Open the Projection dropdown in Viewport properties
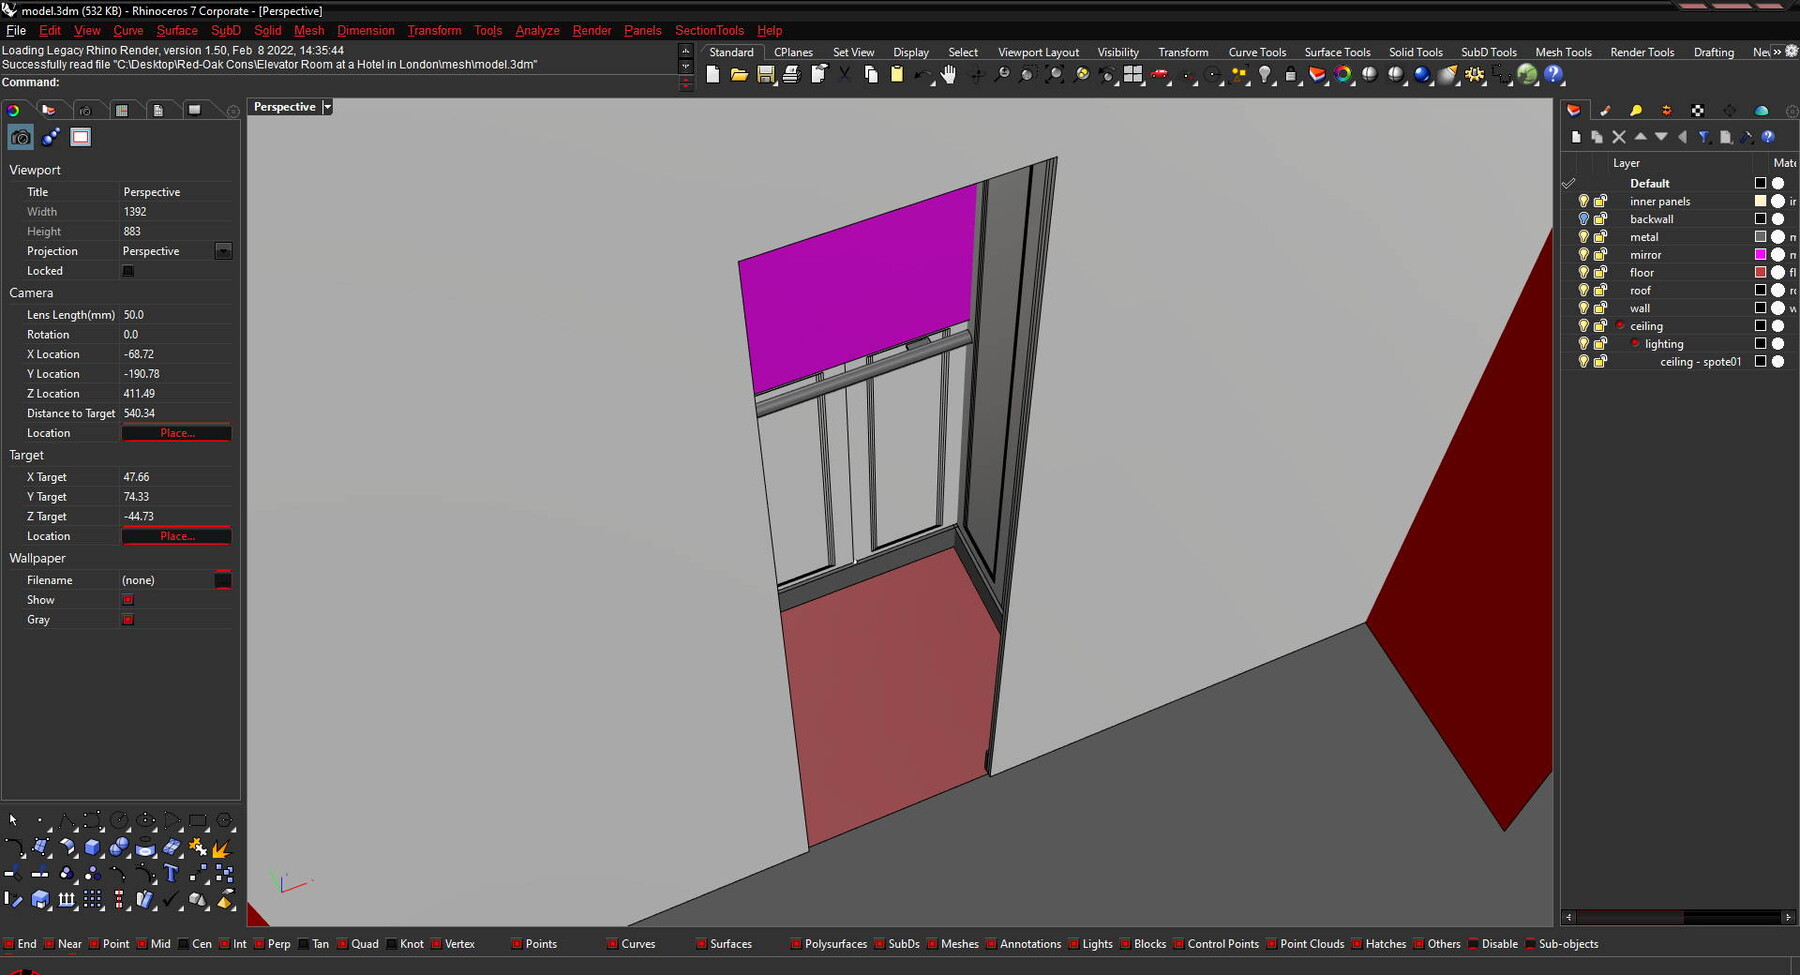 pos(222,250)
